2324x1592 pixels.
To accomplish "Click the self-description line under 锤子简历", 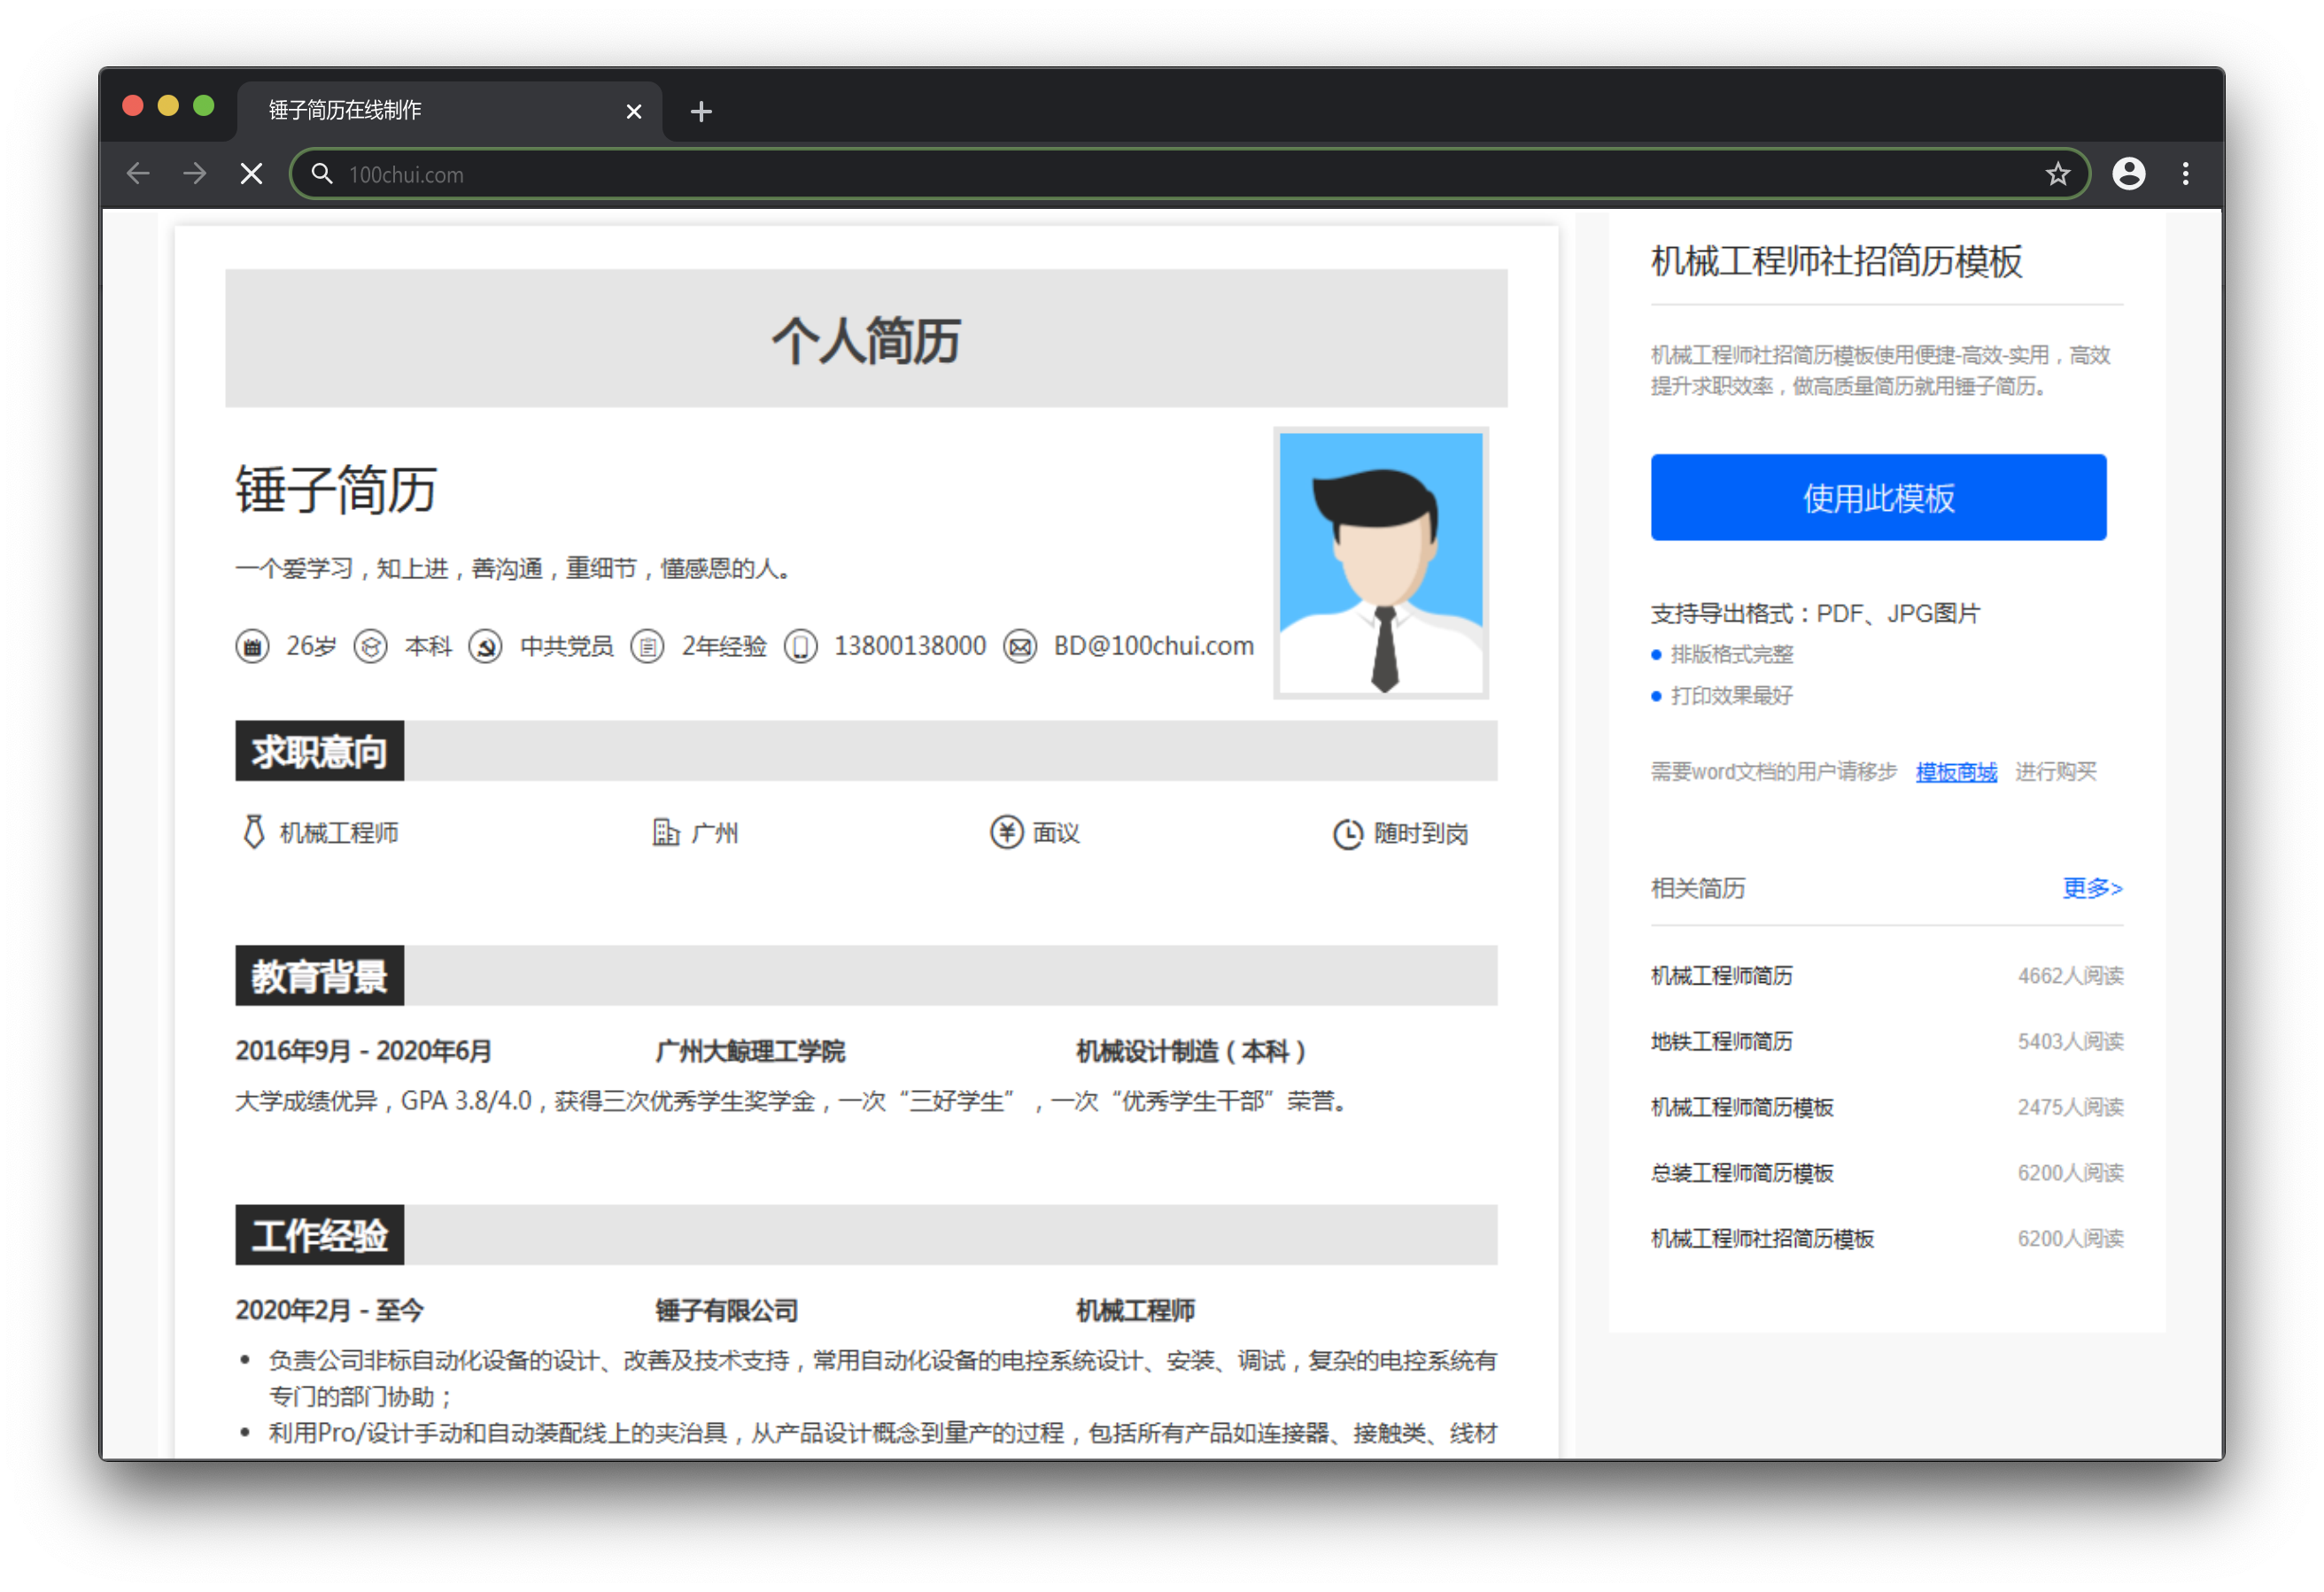I will pos(515,569).
